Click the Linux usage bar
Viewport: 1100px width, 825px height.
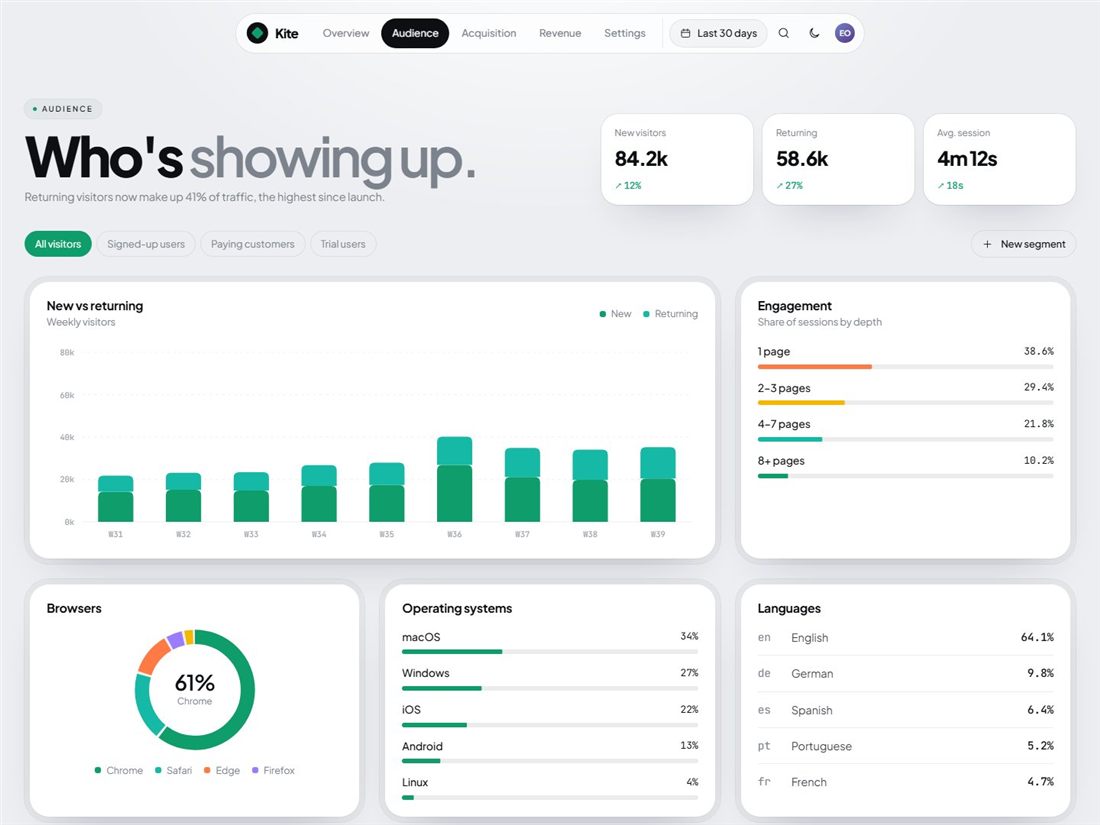coord(408,798)
